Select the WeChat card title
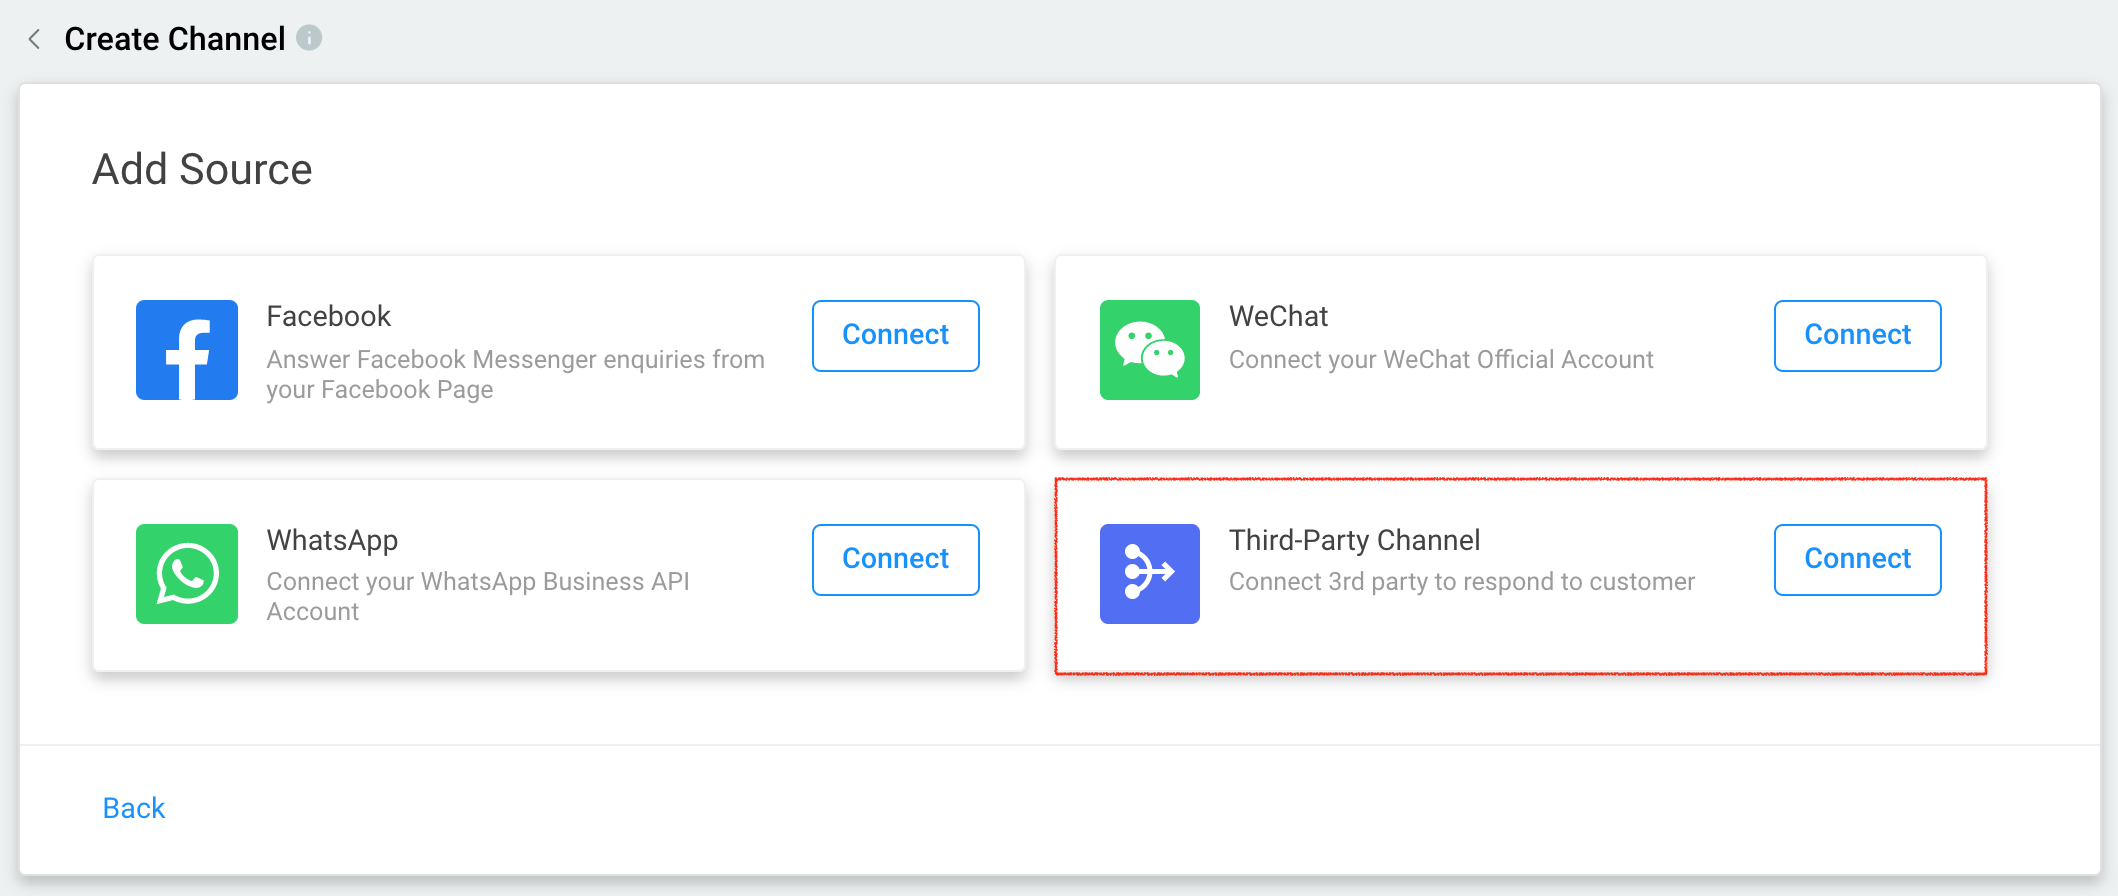The width and height of the screenshot is (2118, 896). [x=1278, y=316]
